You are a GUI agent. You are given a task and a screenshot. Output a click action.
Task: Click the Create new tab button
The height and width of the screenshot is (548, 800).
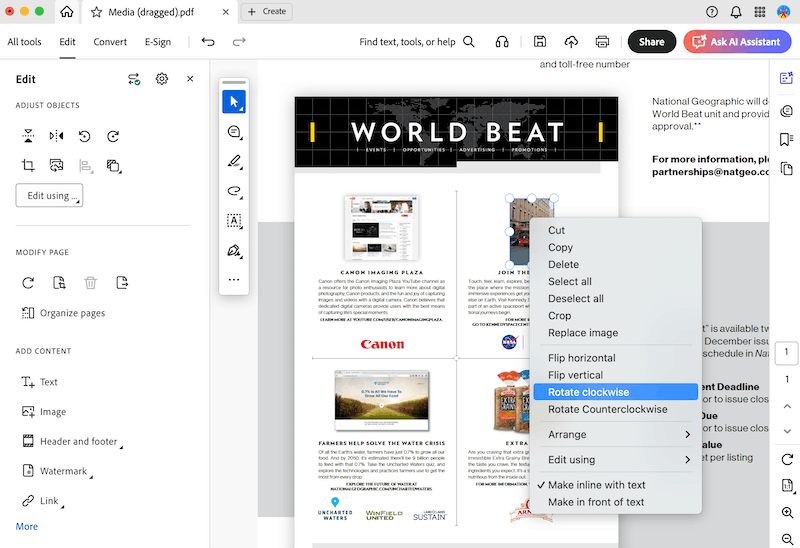pos(266,11)
